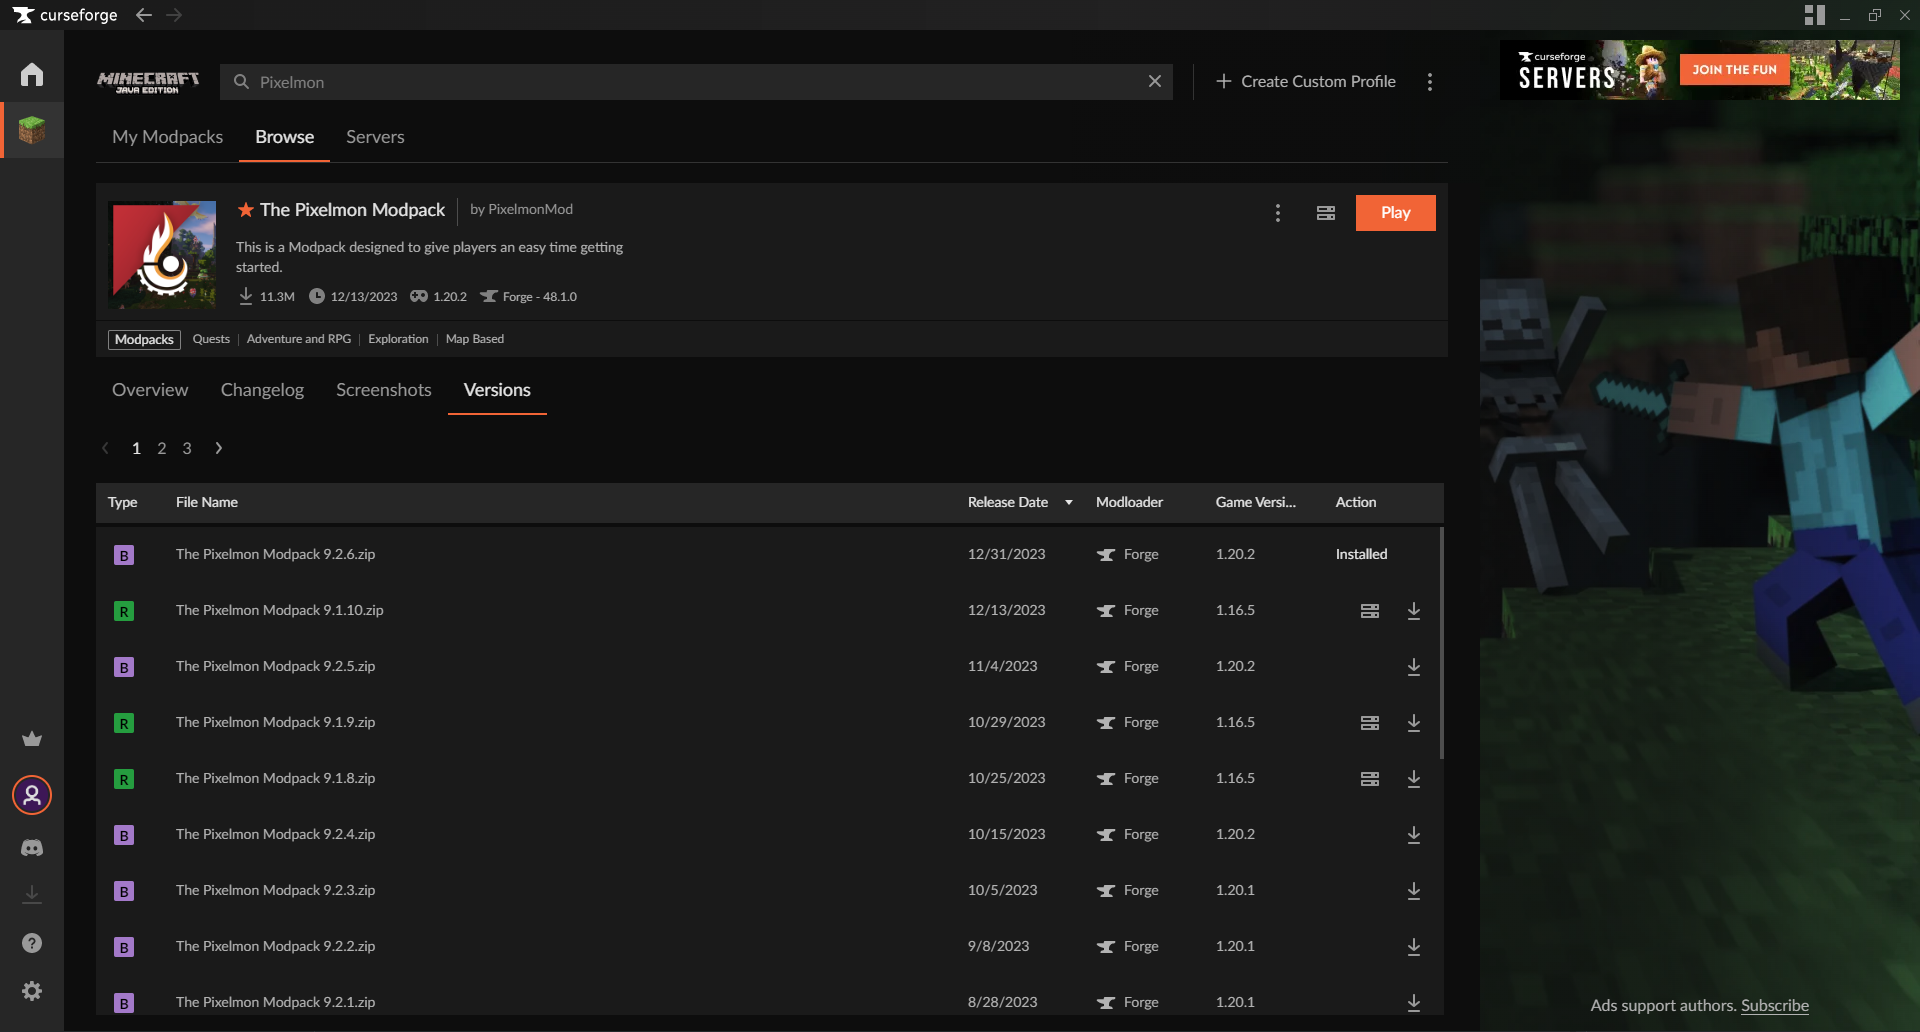Open the My Modpacks tab

(167, 137)
